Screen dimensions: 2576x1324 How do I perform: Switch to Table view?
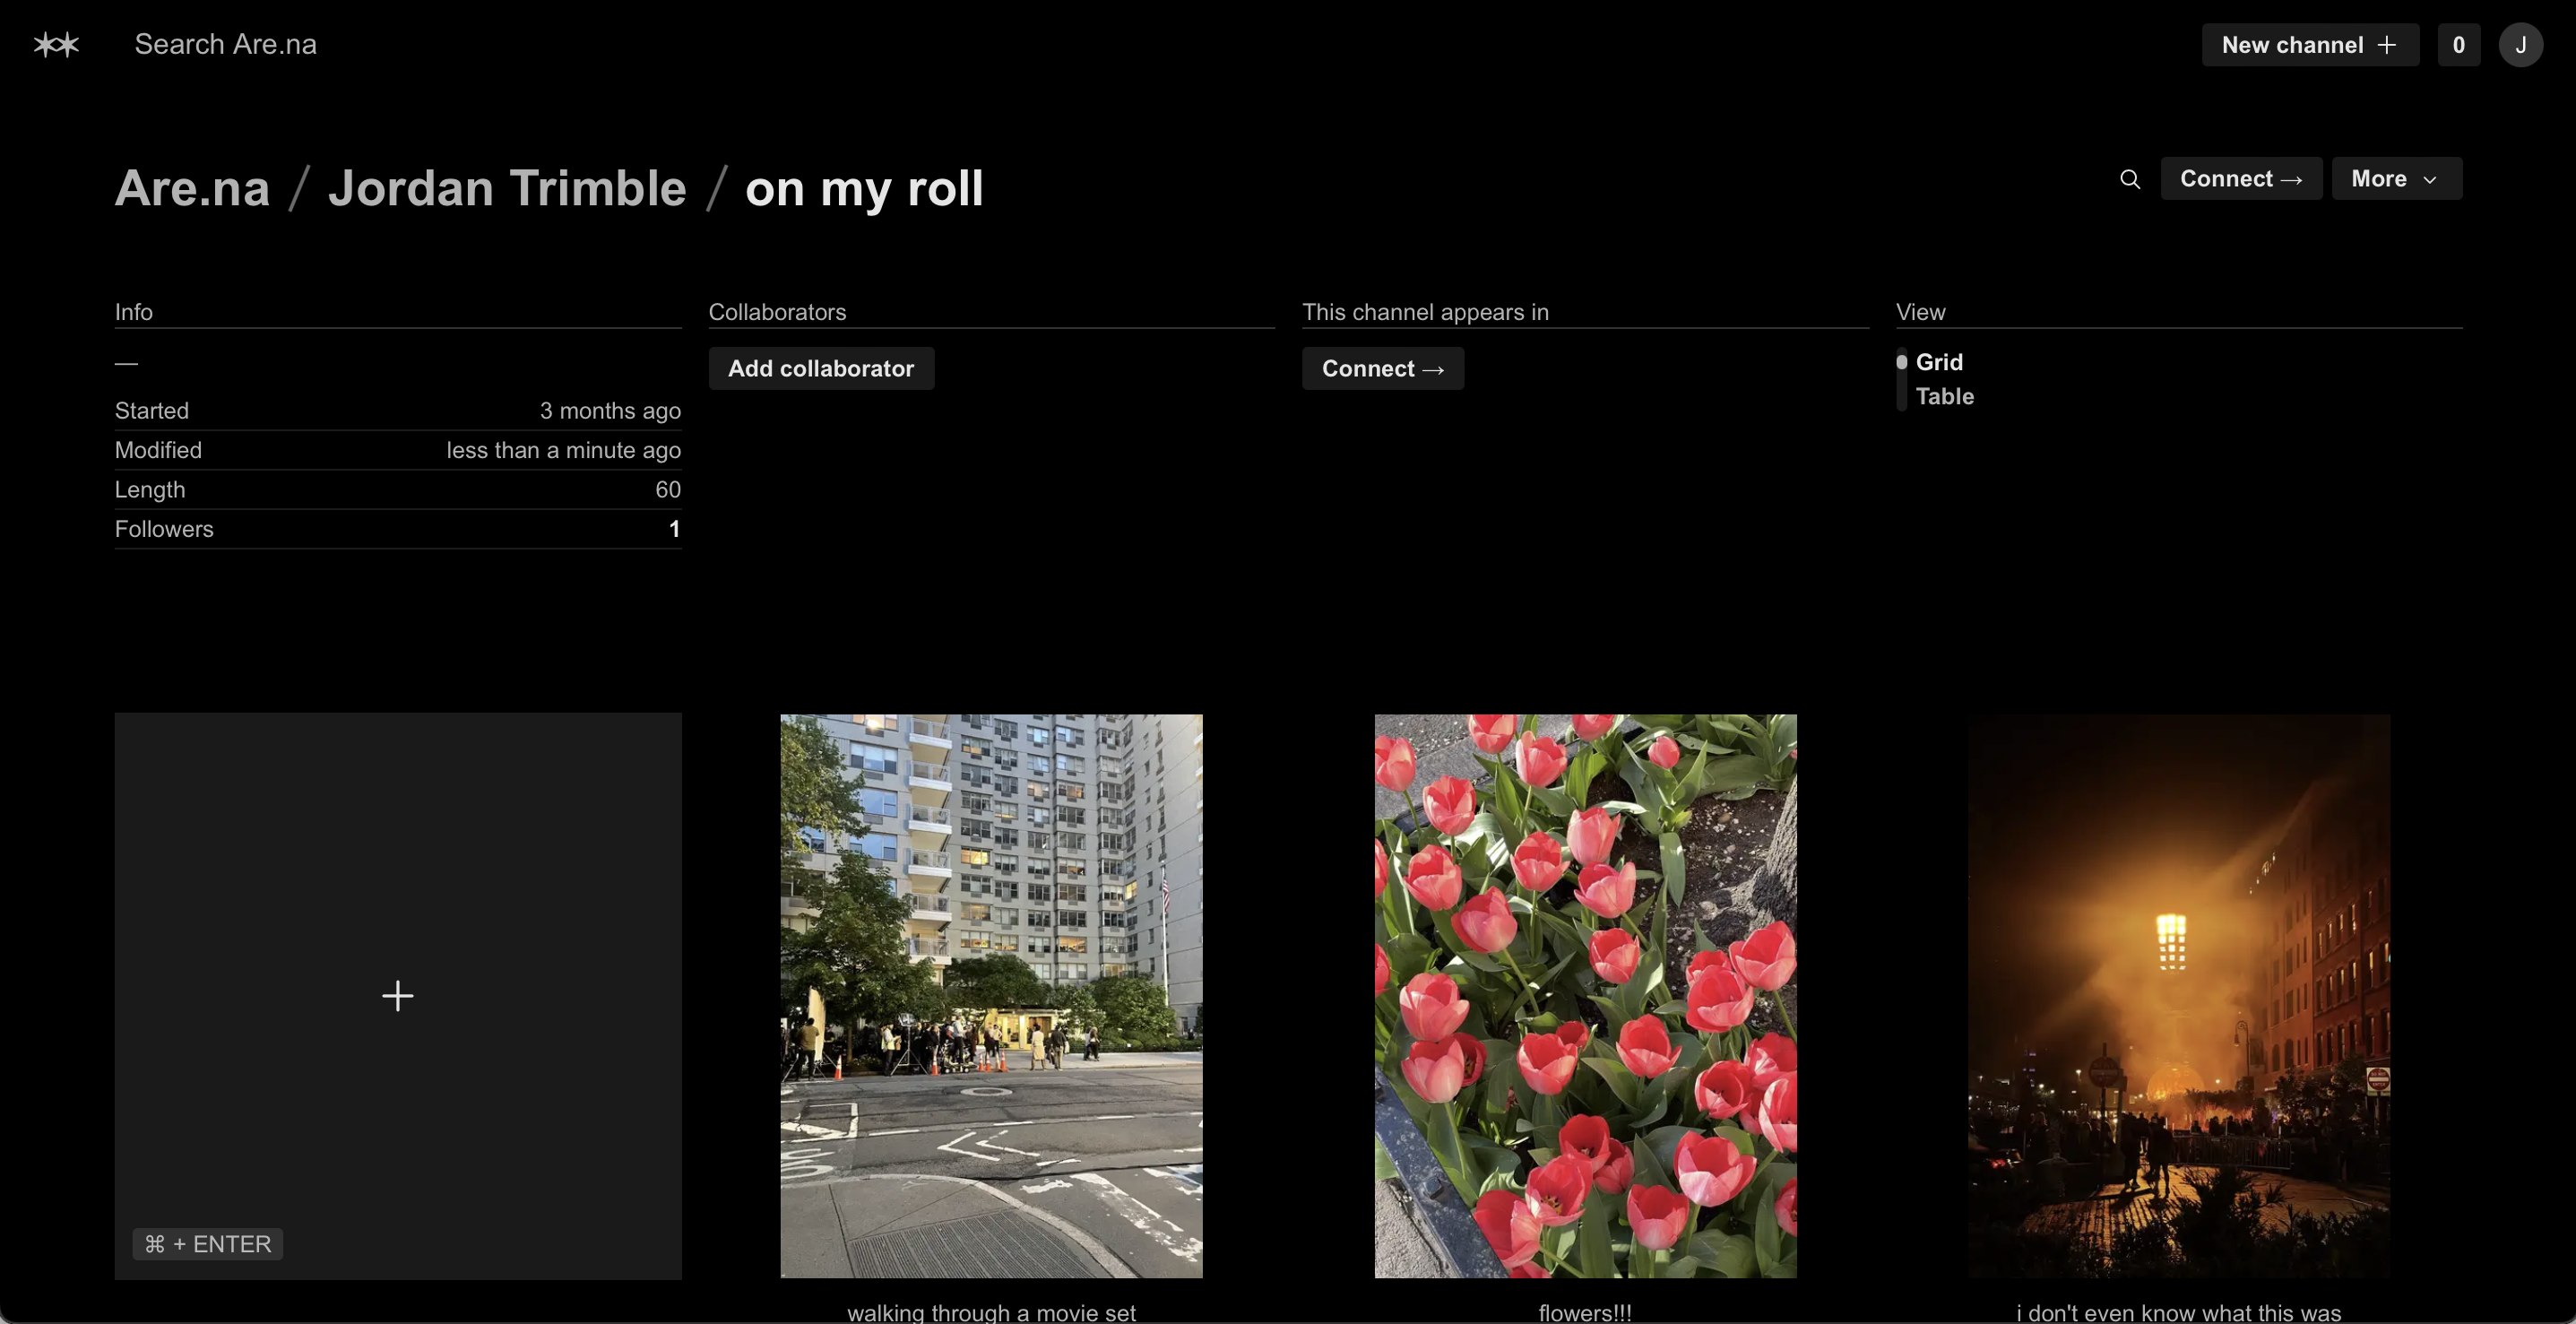pyautogui.click(x=1944, y=396)
